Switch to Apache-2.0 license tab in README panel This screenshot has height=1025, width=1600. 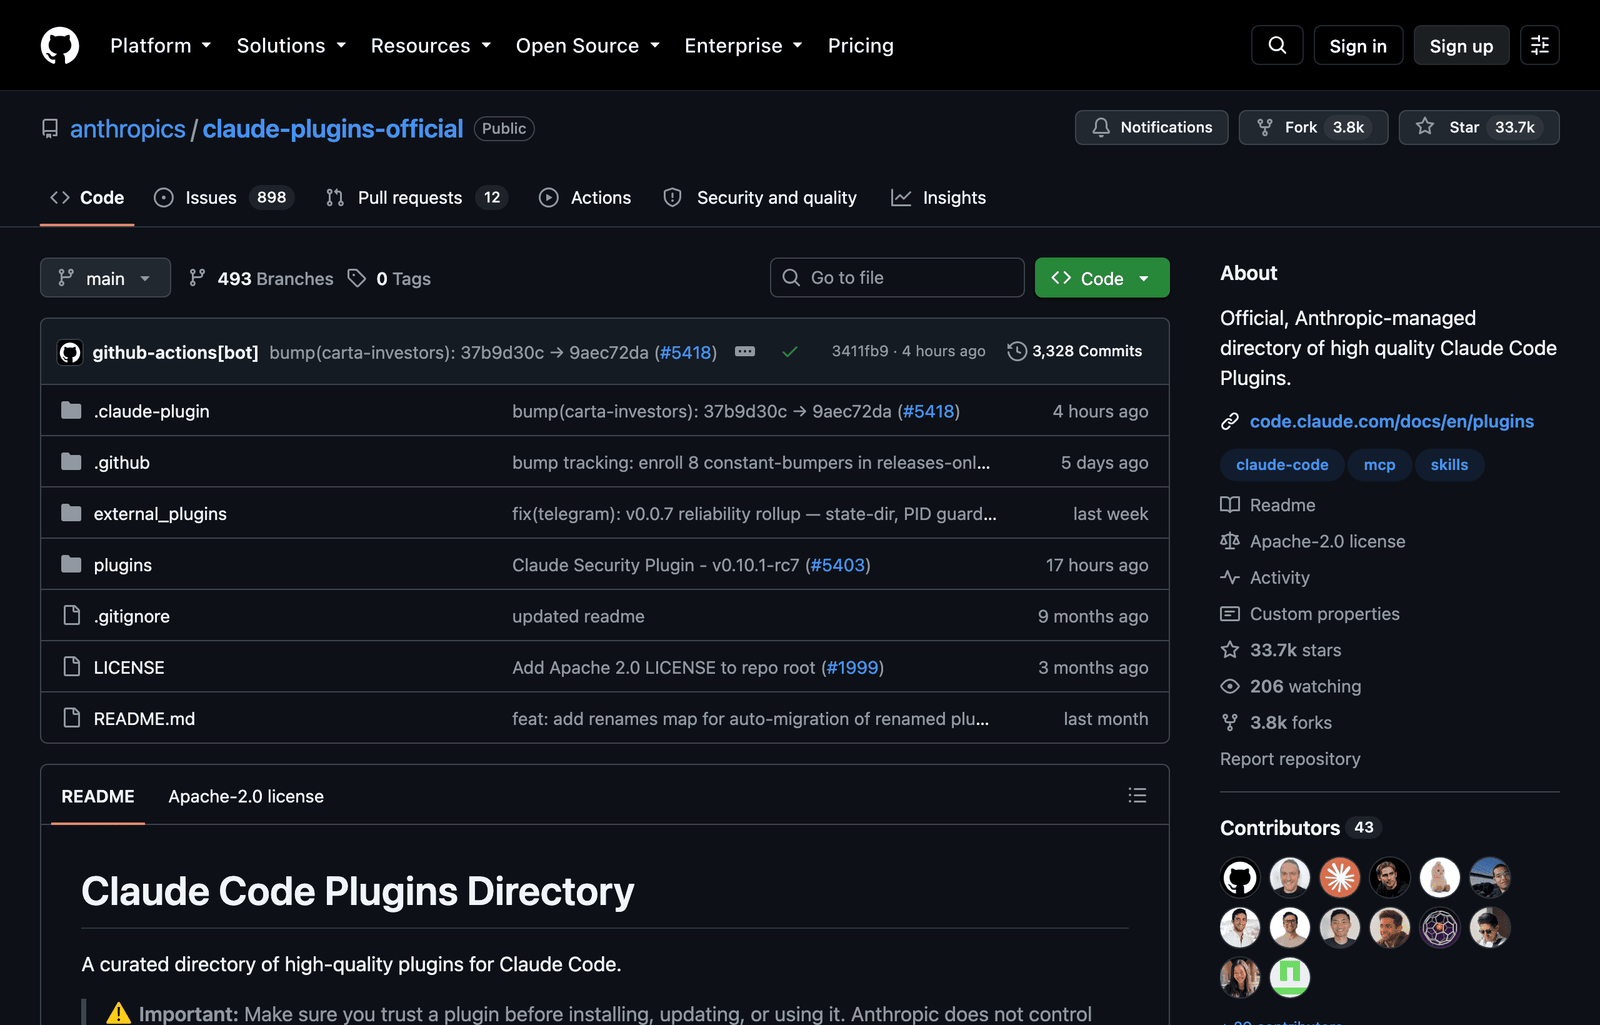246,796
